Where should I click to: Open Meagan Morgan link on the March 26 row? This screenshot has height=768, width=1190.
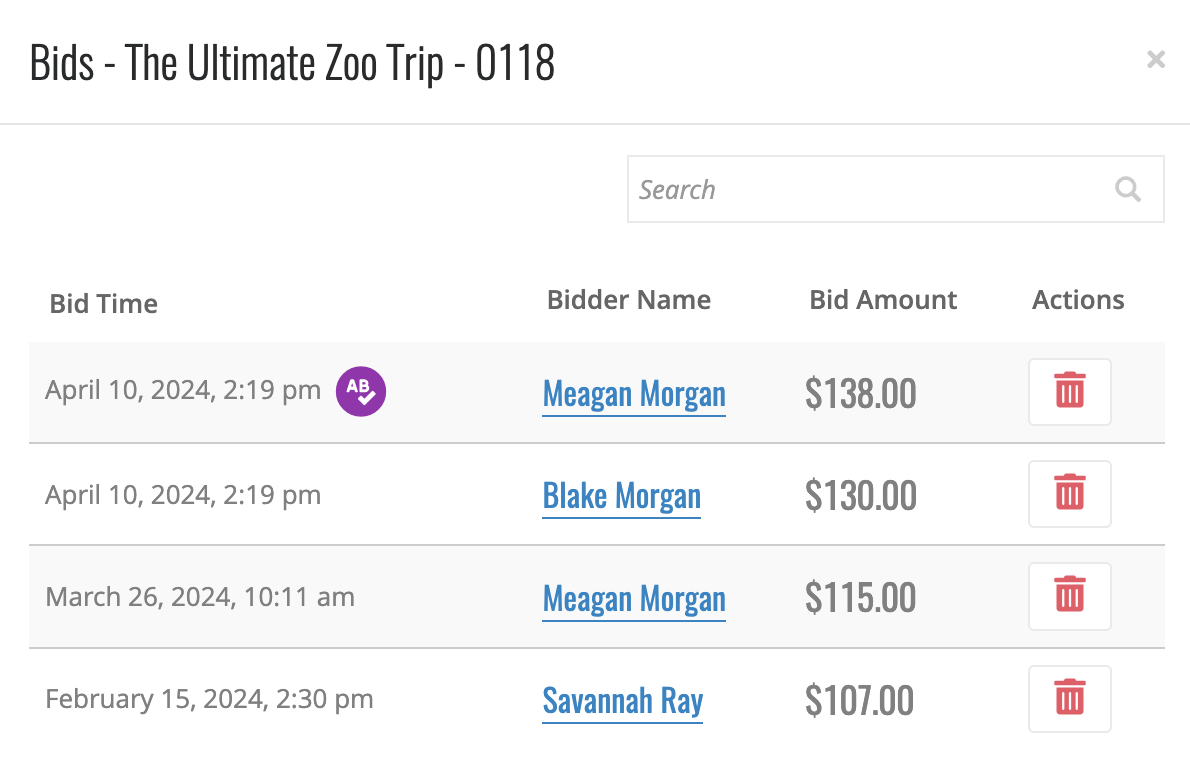[634, 599]
